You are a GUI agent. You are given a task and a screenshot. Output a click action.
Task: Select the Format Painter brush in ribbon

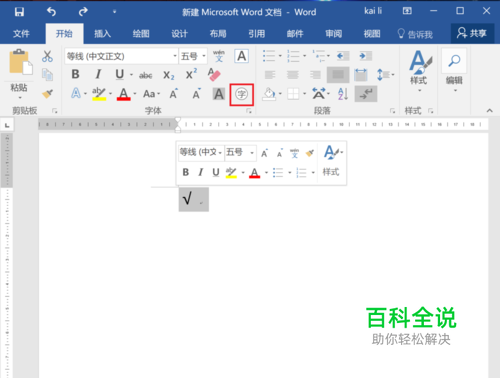coord(47,94)
